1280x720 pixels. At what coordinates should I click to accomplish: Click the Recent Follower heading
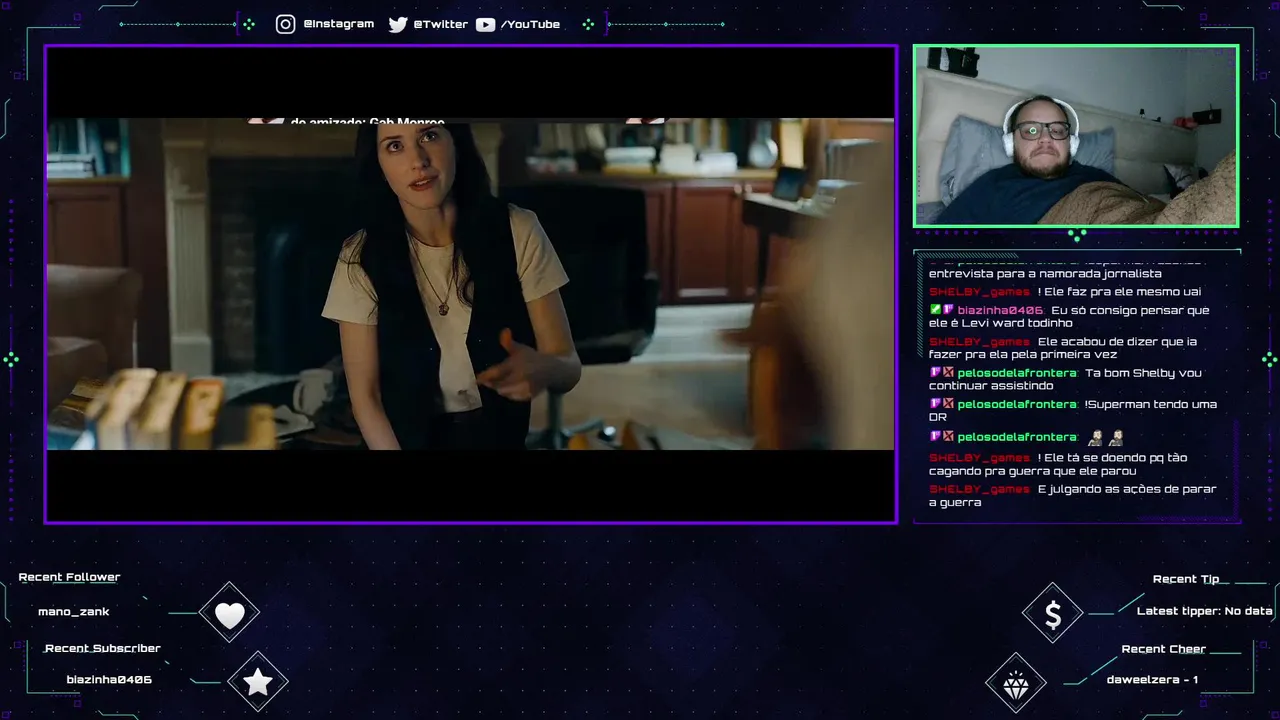69,577
